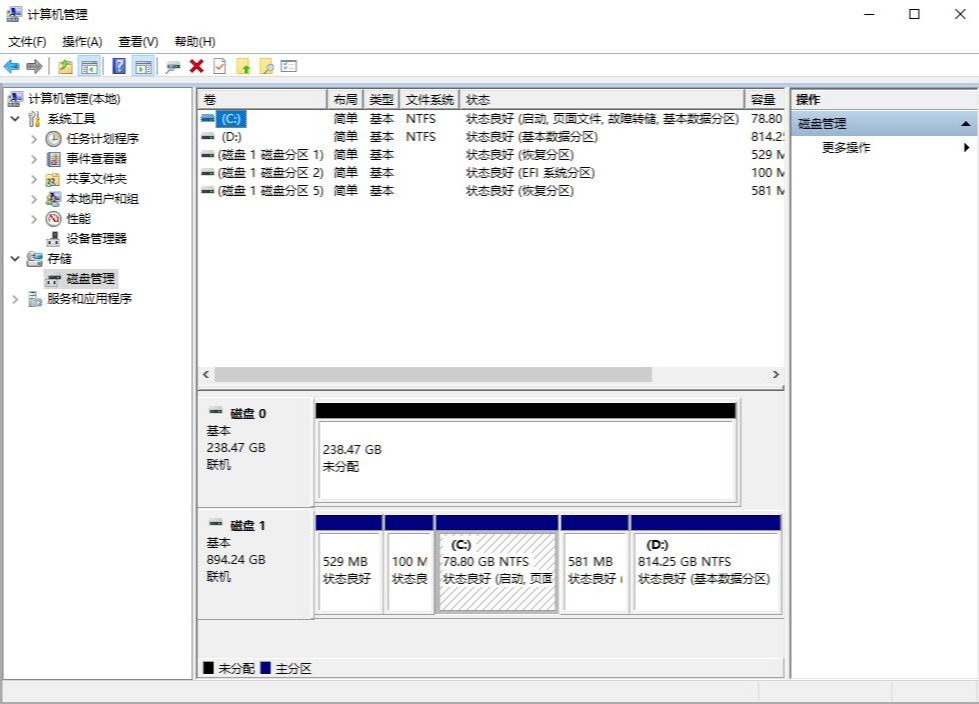
Task: Select Services and Applications (服务和应用程序)
Action: [89, 298]
